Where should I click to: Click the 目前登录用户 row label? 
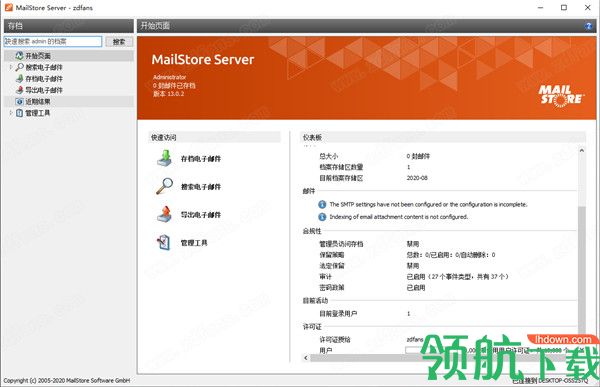[x=338, y=314]
